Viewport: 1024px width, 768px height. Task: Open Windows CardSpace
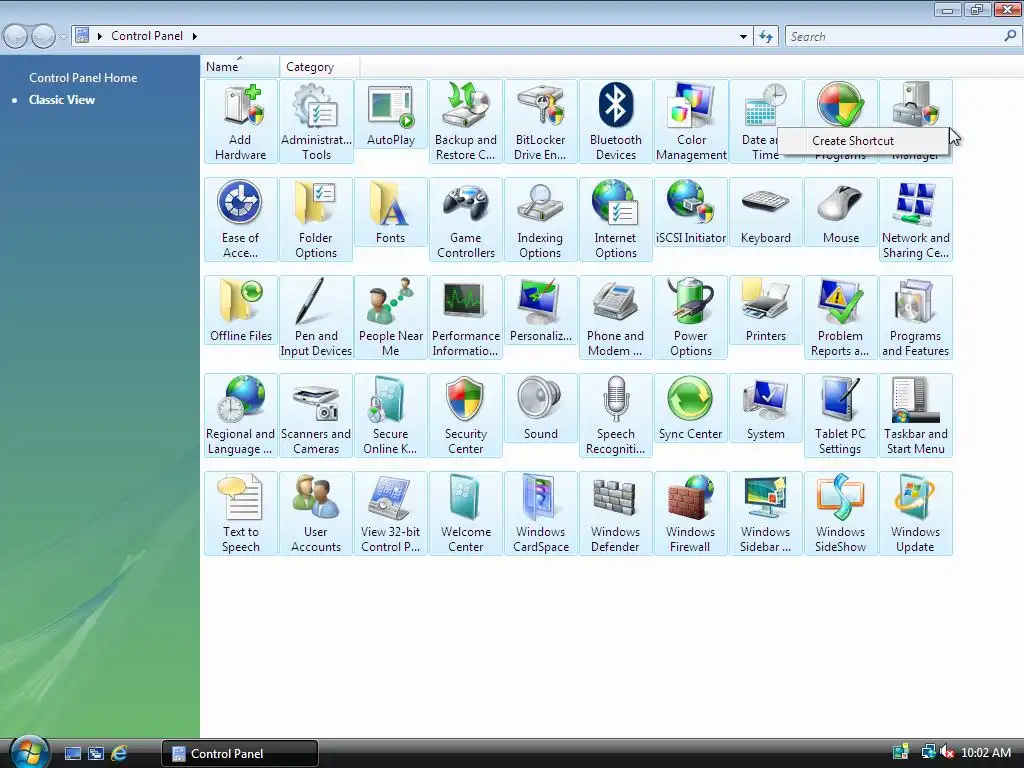coord(540,513)
